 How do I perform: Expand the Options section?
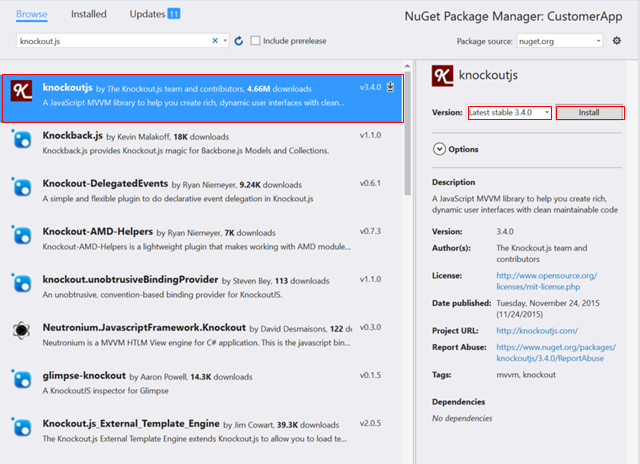coord(439,149)
